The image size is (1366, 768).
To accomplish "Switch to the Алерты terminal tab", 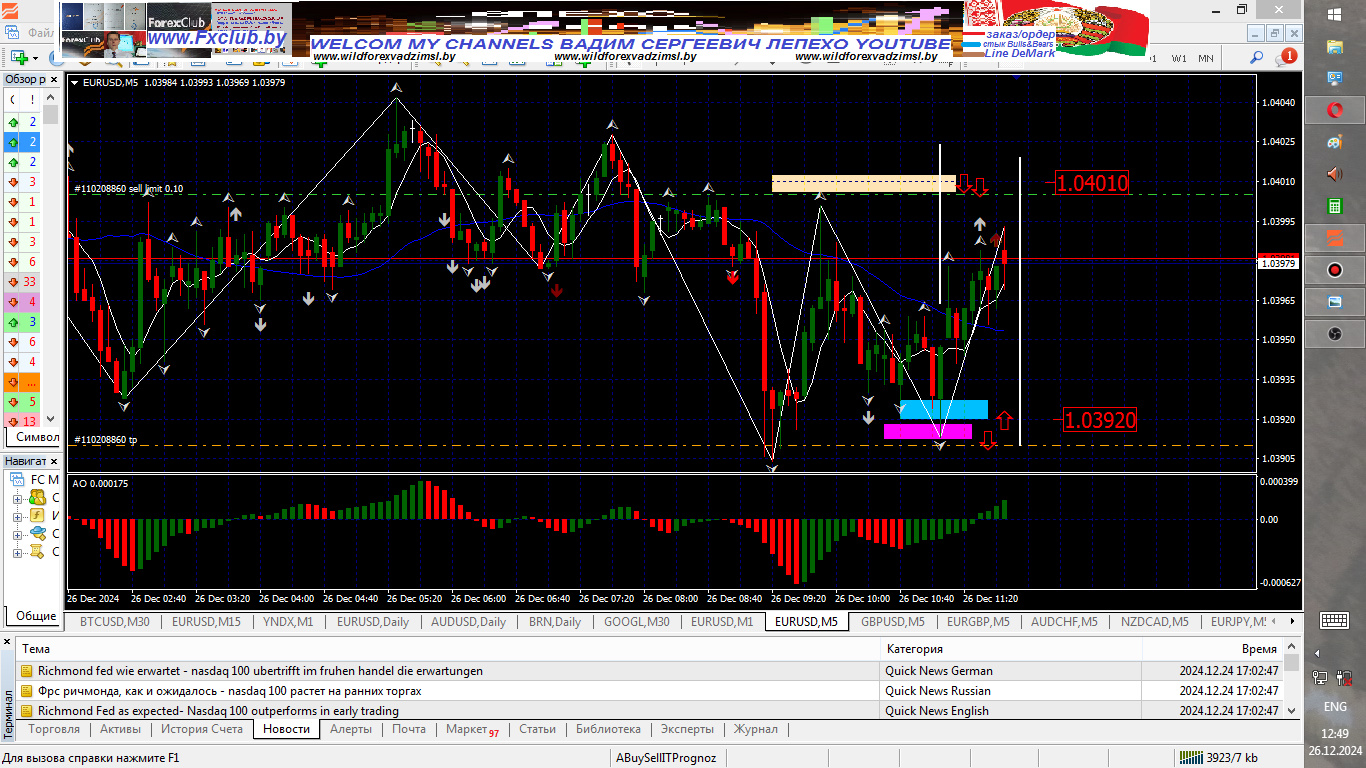I will pos(351,729).
